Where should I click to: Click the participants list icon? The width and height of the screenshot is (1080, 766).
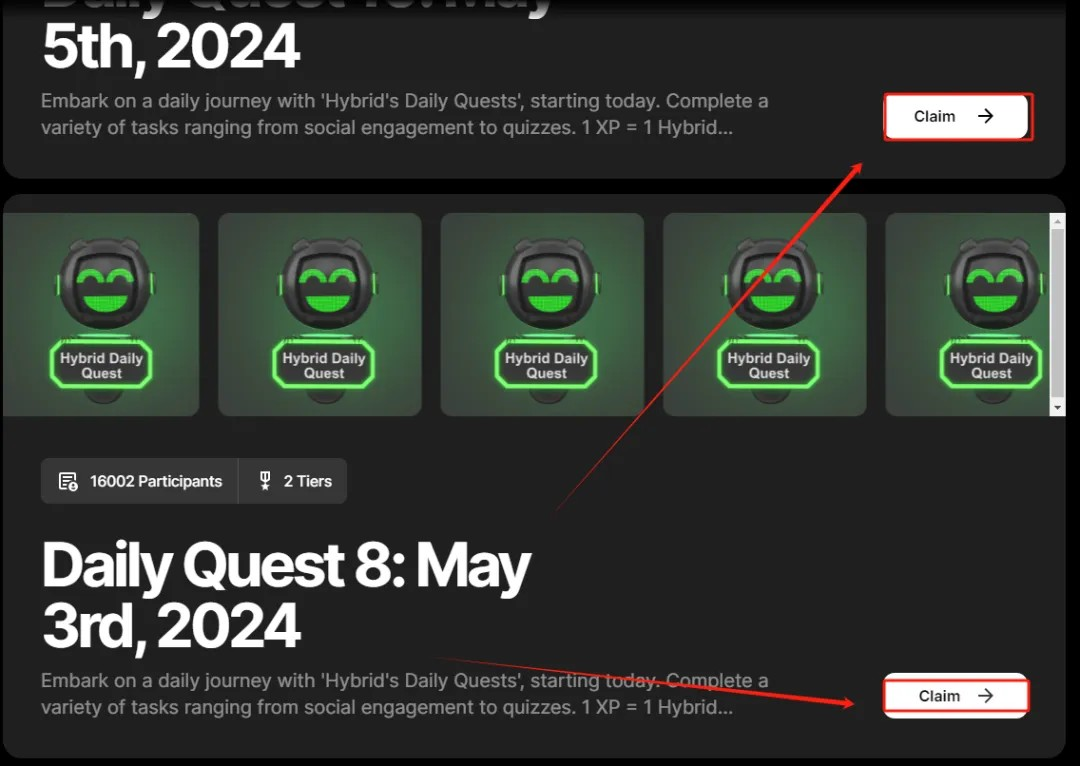pyautogui.click(x=68, y=482)
